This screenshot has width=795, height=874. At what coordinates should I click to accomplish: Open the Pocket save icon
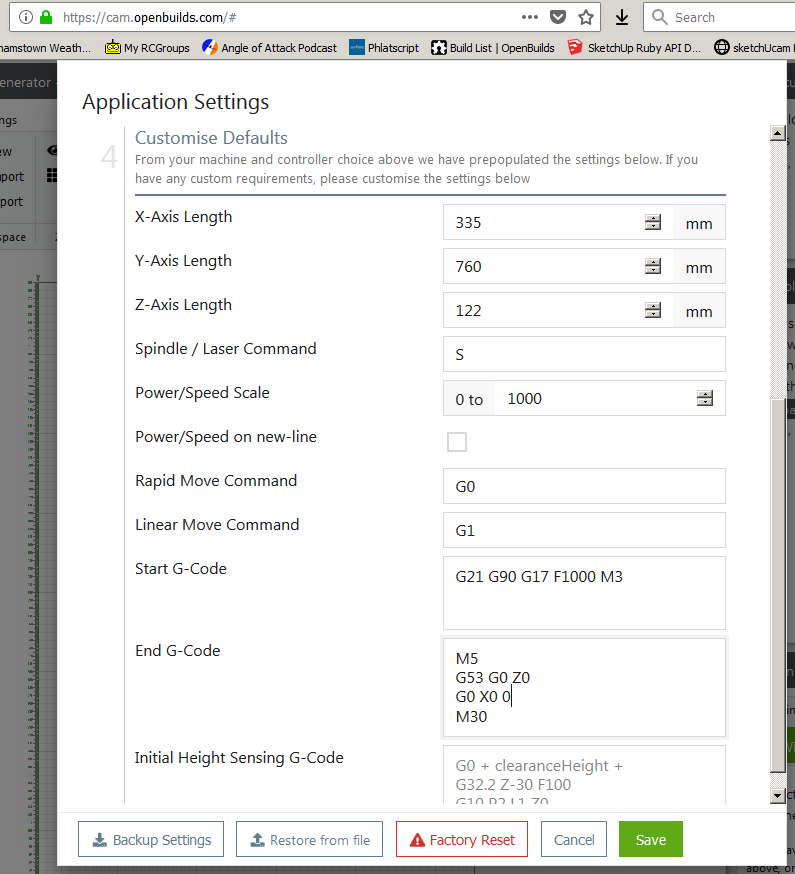pyautogui.click(x=558, y=17)
